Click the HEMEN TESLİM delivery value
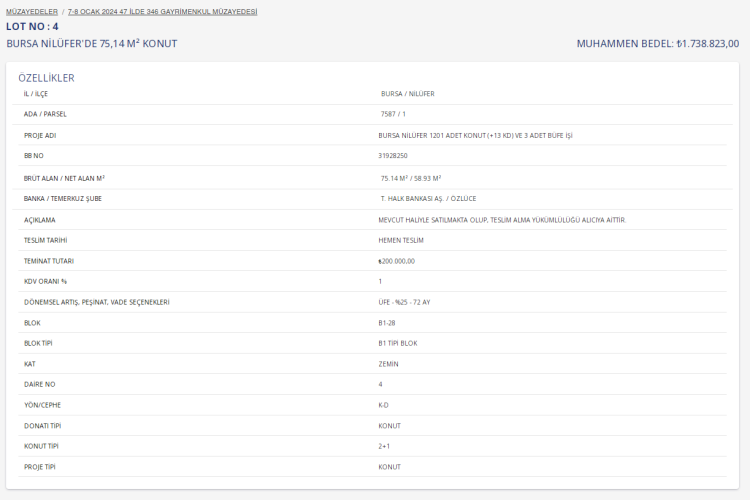This screenshot has width=750, height=500. [401, 240]
